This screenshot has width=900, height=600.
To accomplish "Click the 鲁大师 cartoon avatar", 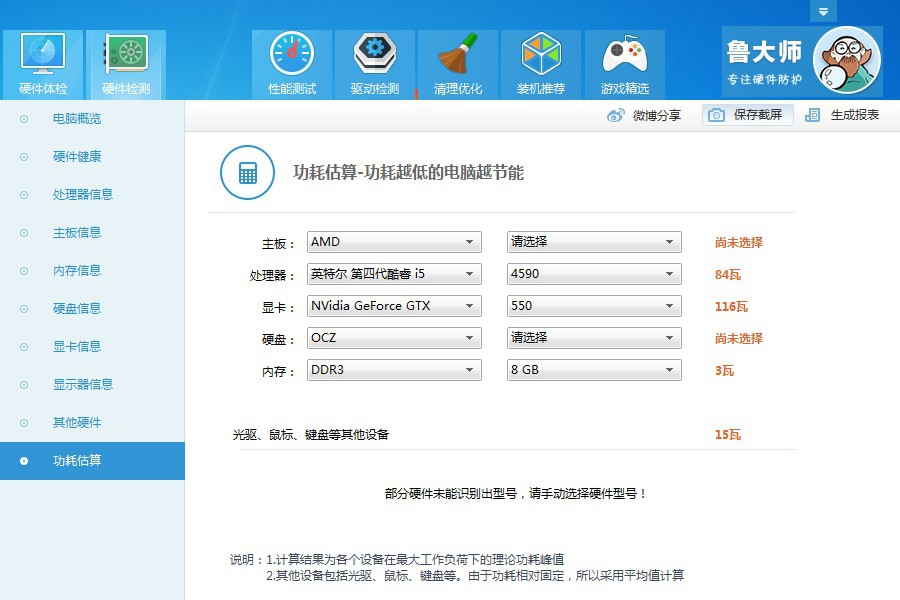I will [x=847, y=60].
